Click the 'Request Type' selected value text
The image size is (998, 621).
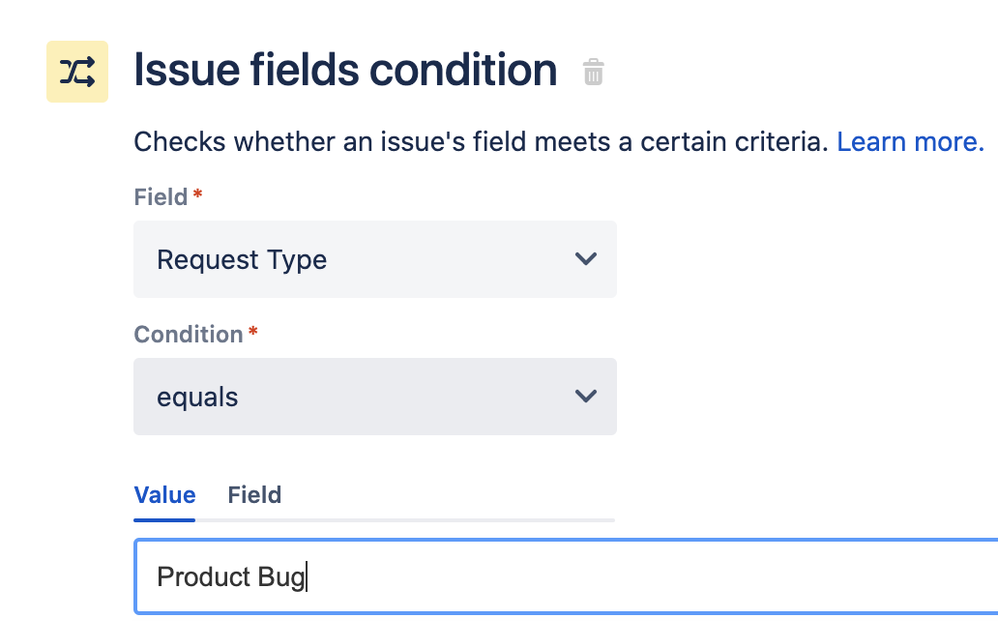242,260
